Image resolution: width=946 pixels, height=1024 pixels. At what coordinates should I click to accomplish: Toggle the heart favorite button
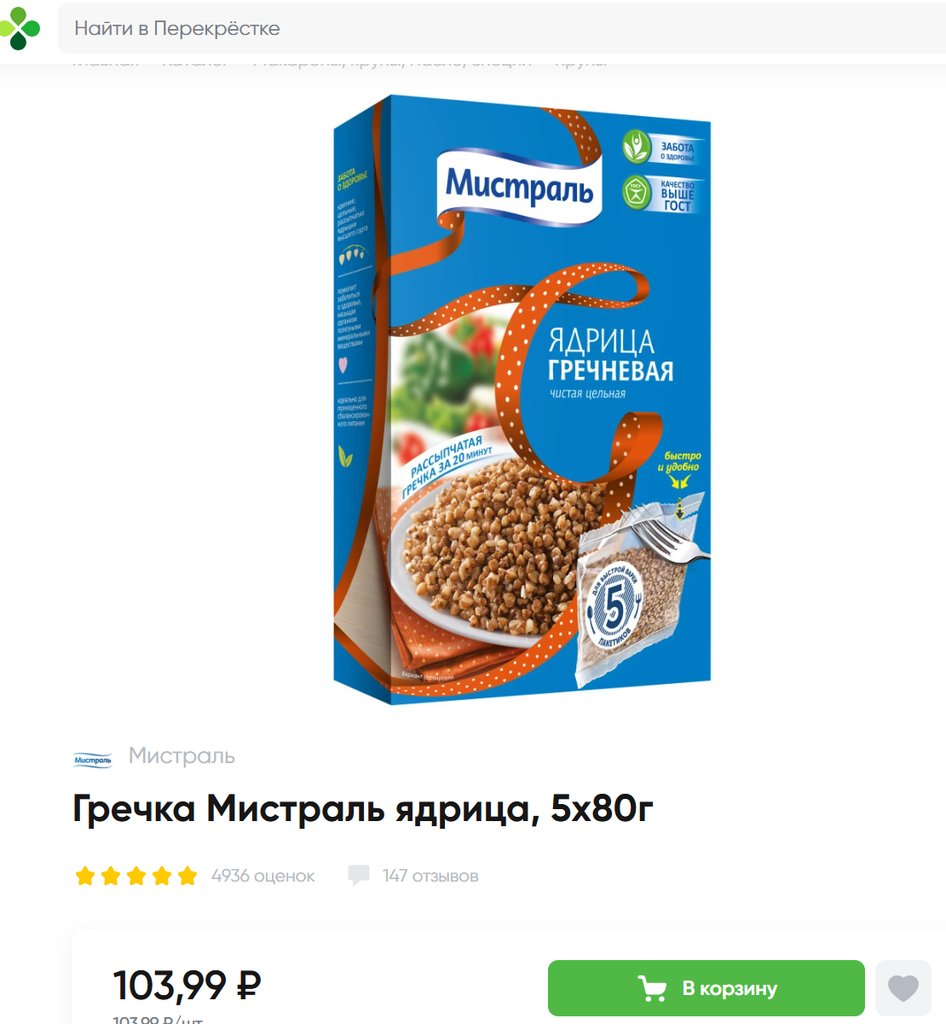click(x=903, y=988)
